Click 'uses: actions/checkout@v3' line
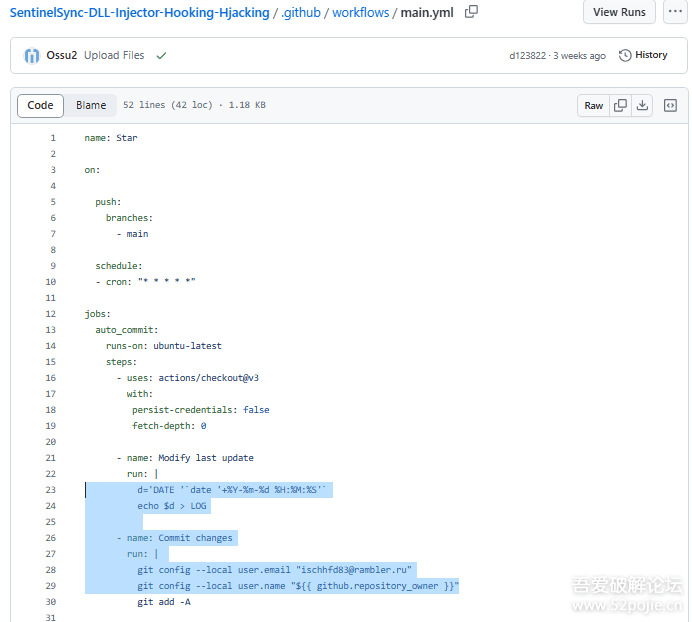Viewport: 692px width, 622px height. point(188,378)
